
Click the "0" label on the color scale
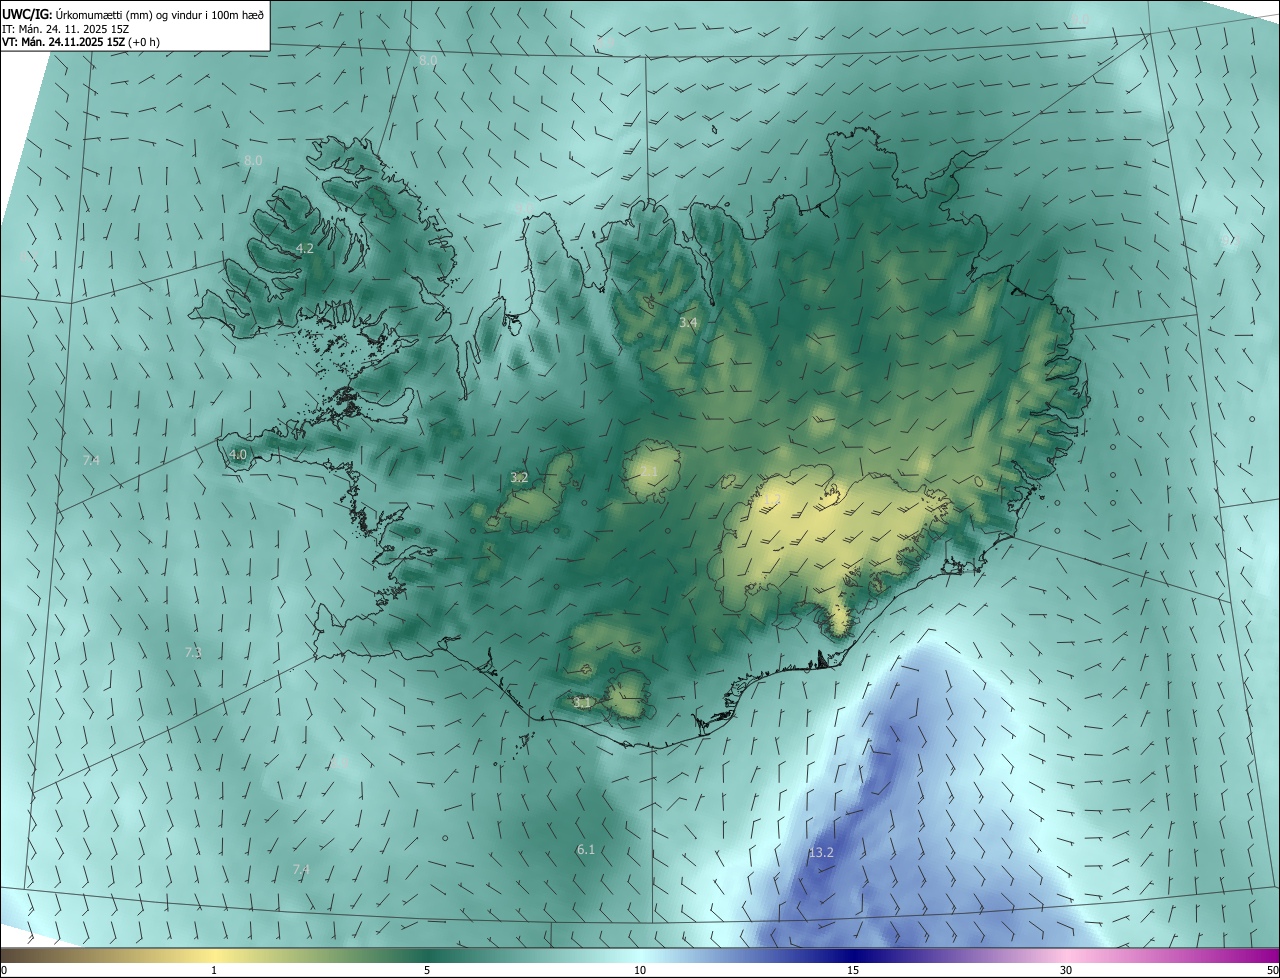[x=4, y=970]
